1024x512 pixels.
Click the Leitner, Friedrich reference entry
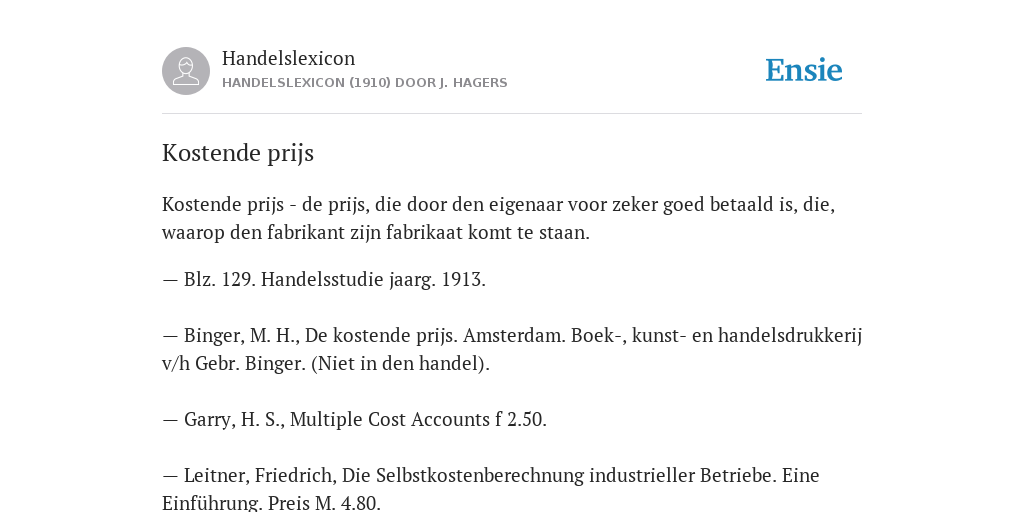pyautogui.click(x=490, y=488)
